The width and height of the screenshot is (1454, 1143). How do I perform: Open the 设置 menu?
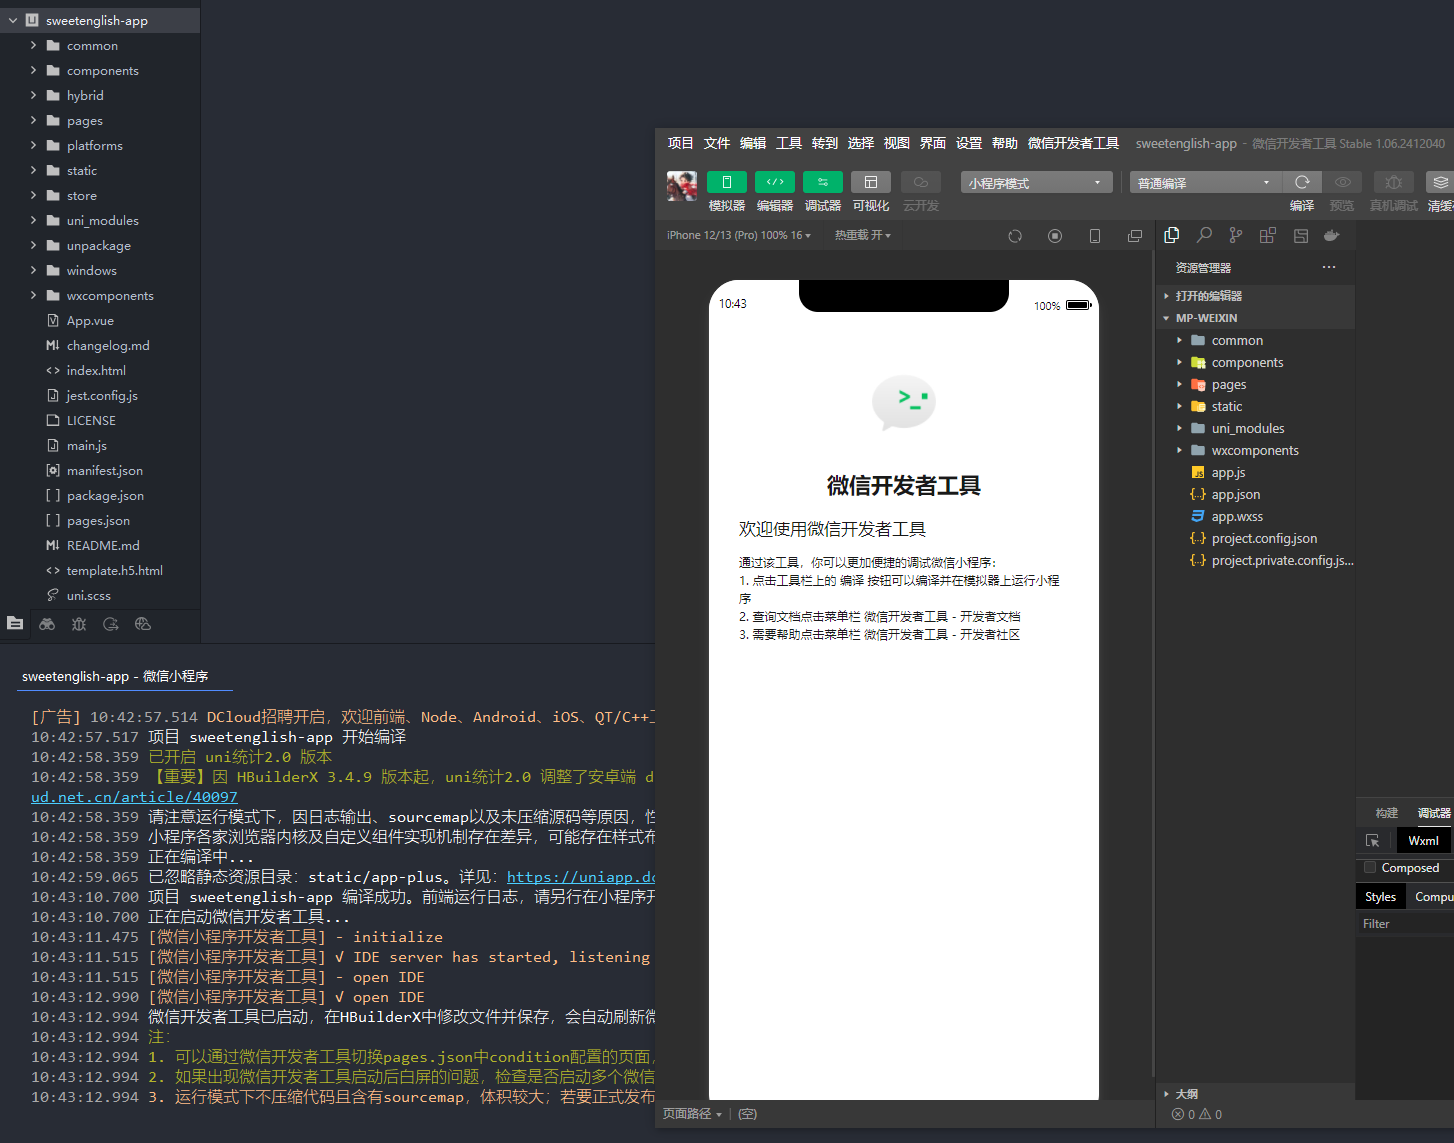pos(969,143)
